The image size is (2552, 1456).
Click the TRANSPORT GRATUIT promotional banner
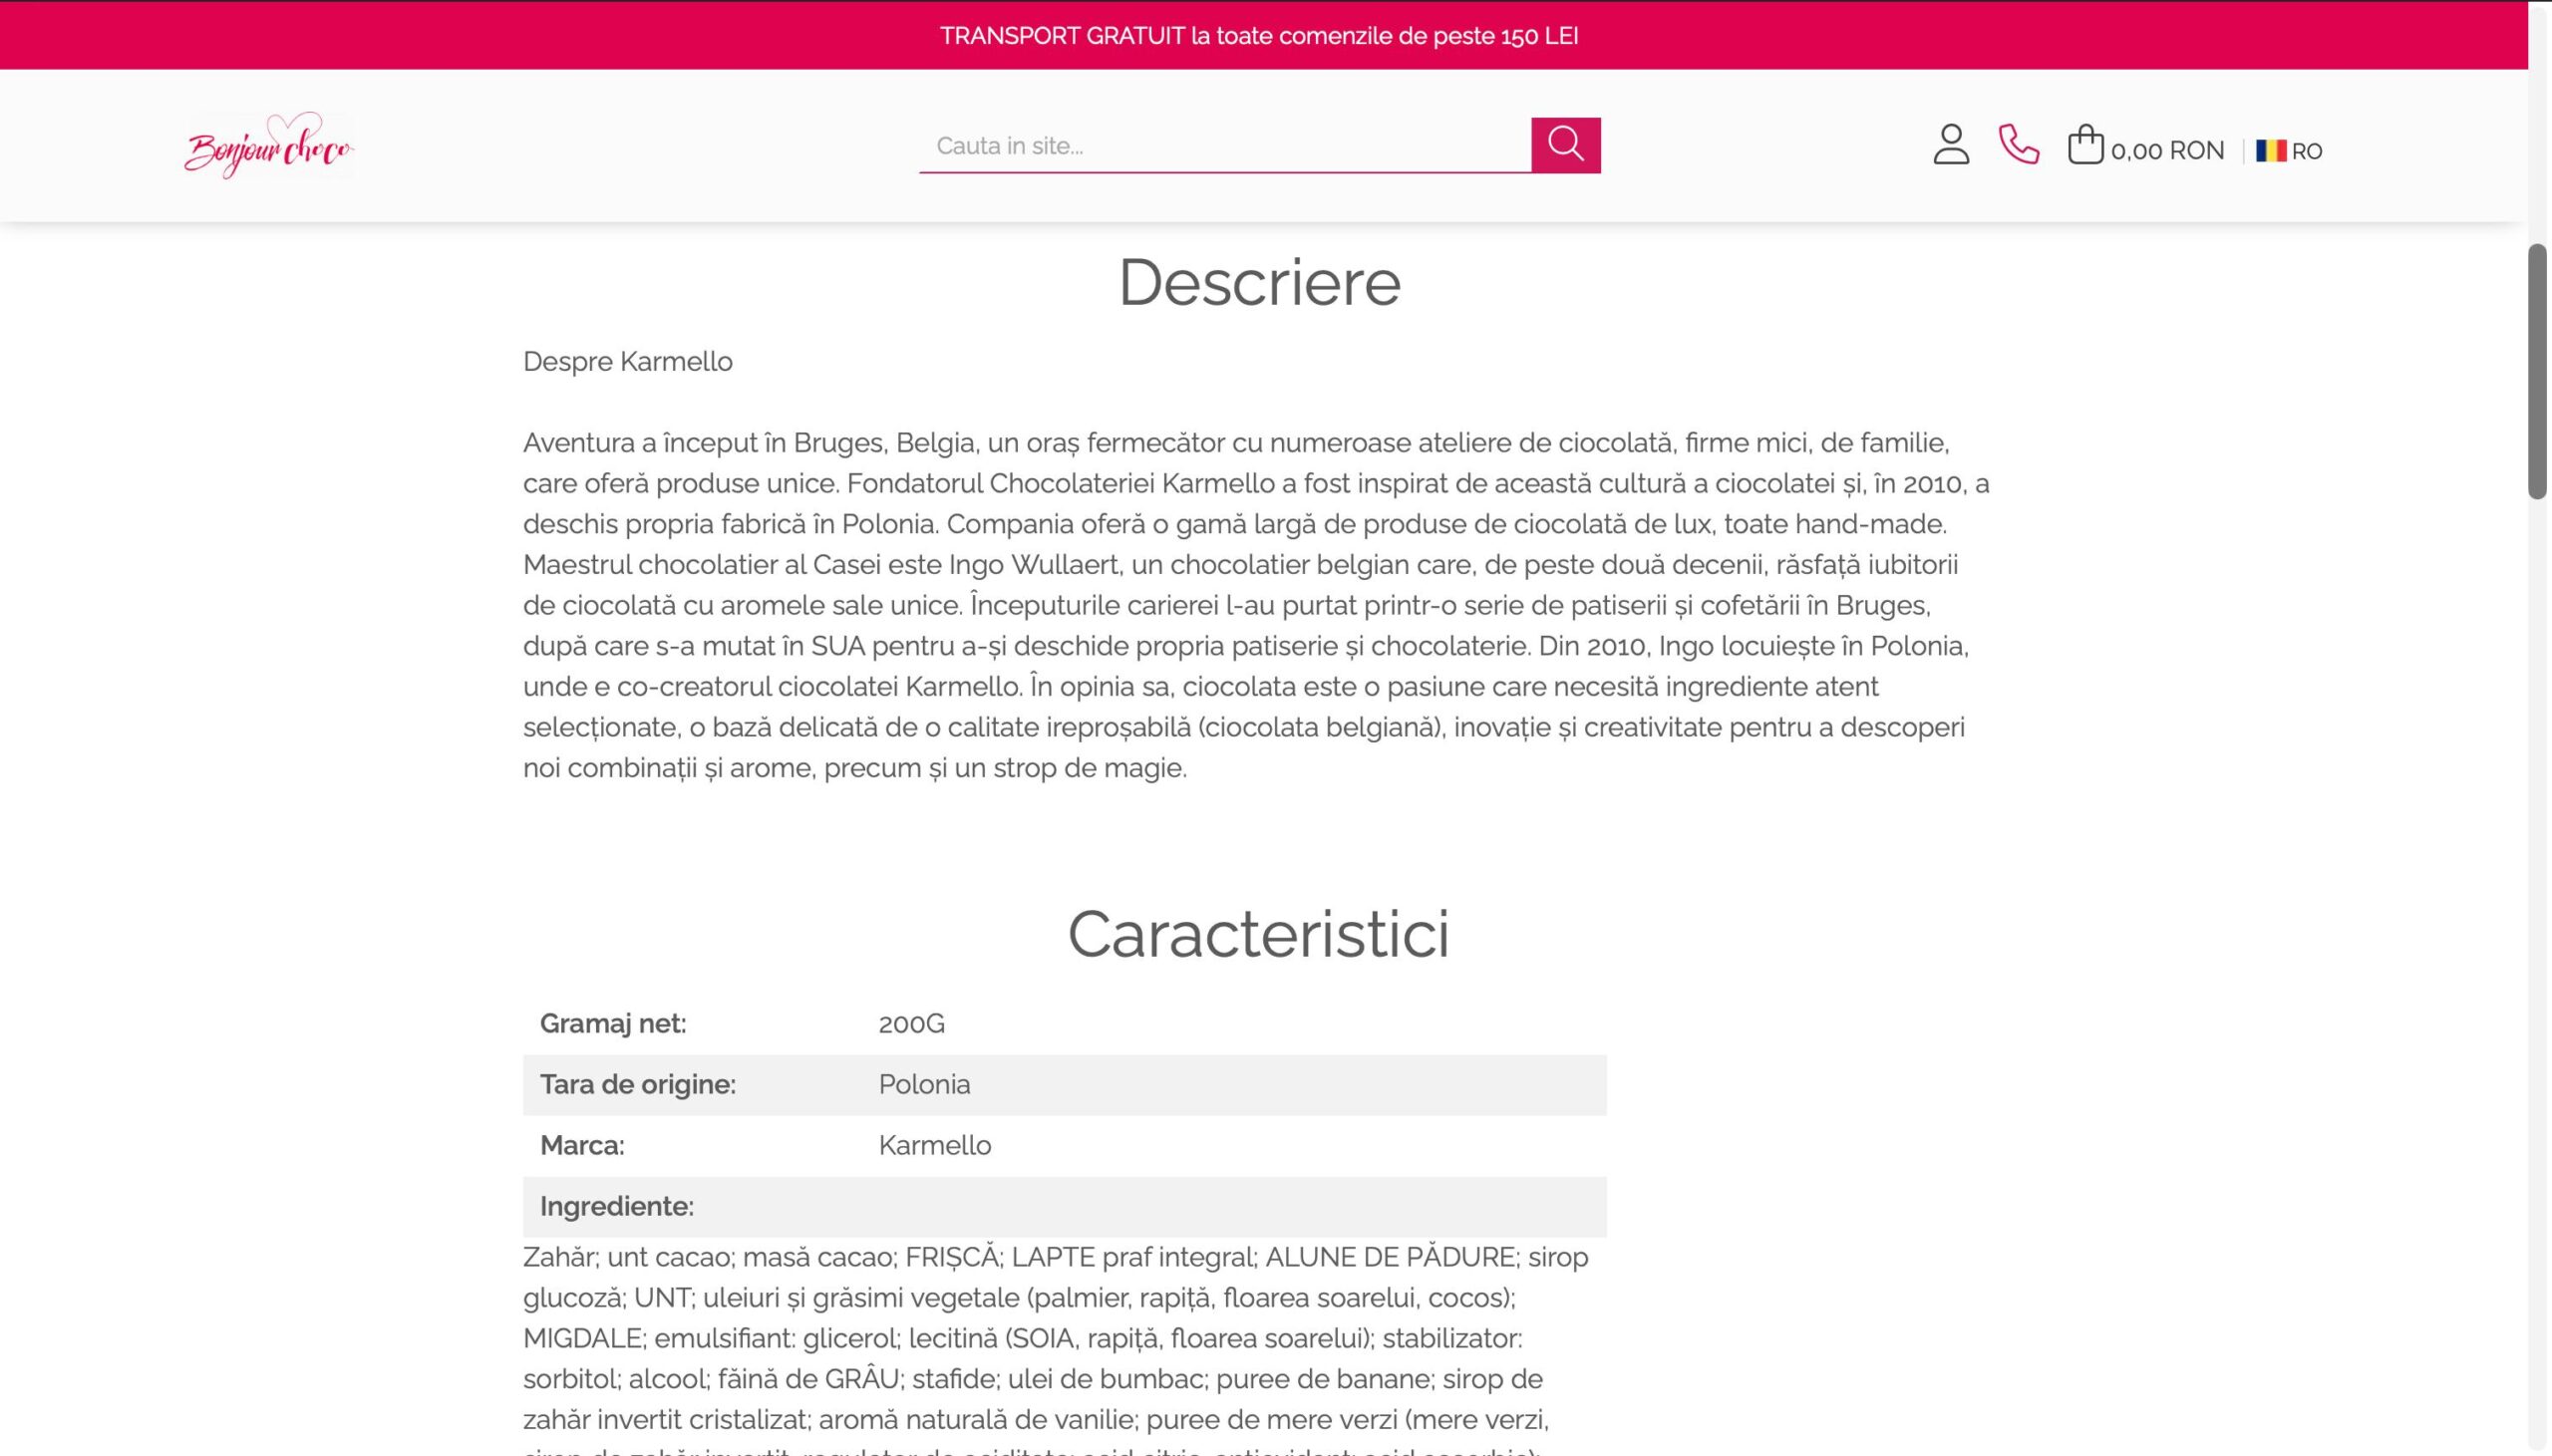[x=1259, y=36]
